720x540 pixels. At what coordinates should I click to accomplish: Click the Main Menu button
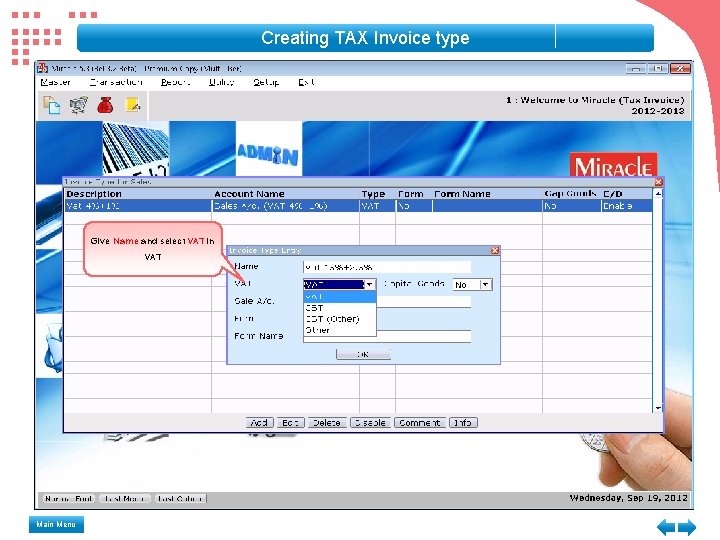pos(56,524)
